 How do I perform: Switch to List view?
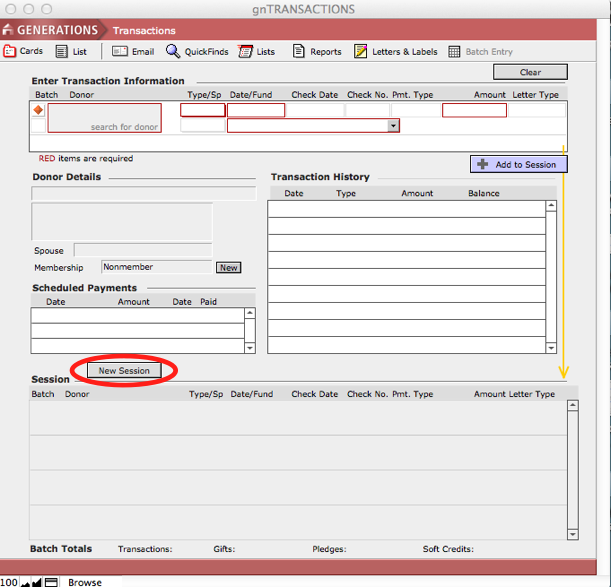pos(71,51)
